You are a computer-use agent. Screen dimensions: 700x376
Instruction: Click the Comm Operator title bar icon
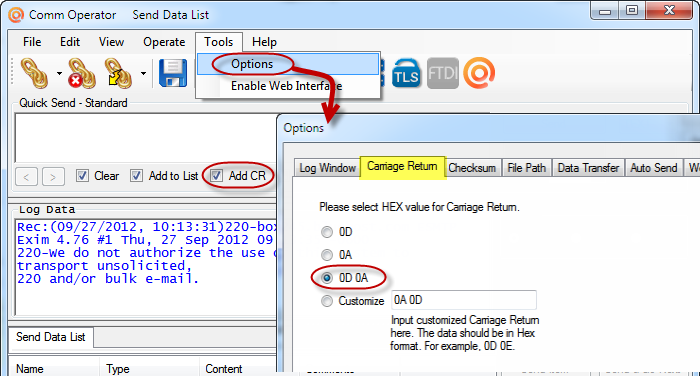(16, 15)
